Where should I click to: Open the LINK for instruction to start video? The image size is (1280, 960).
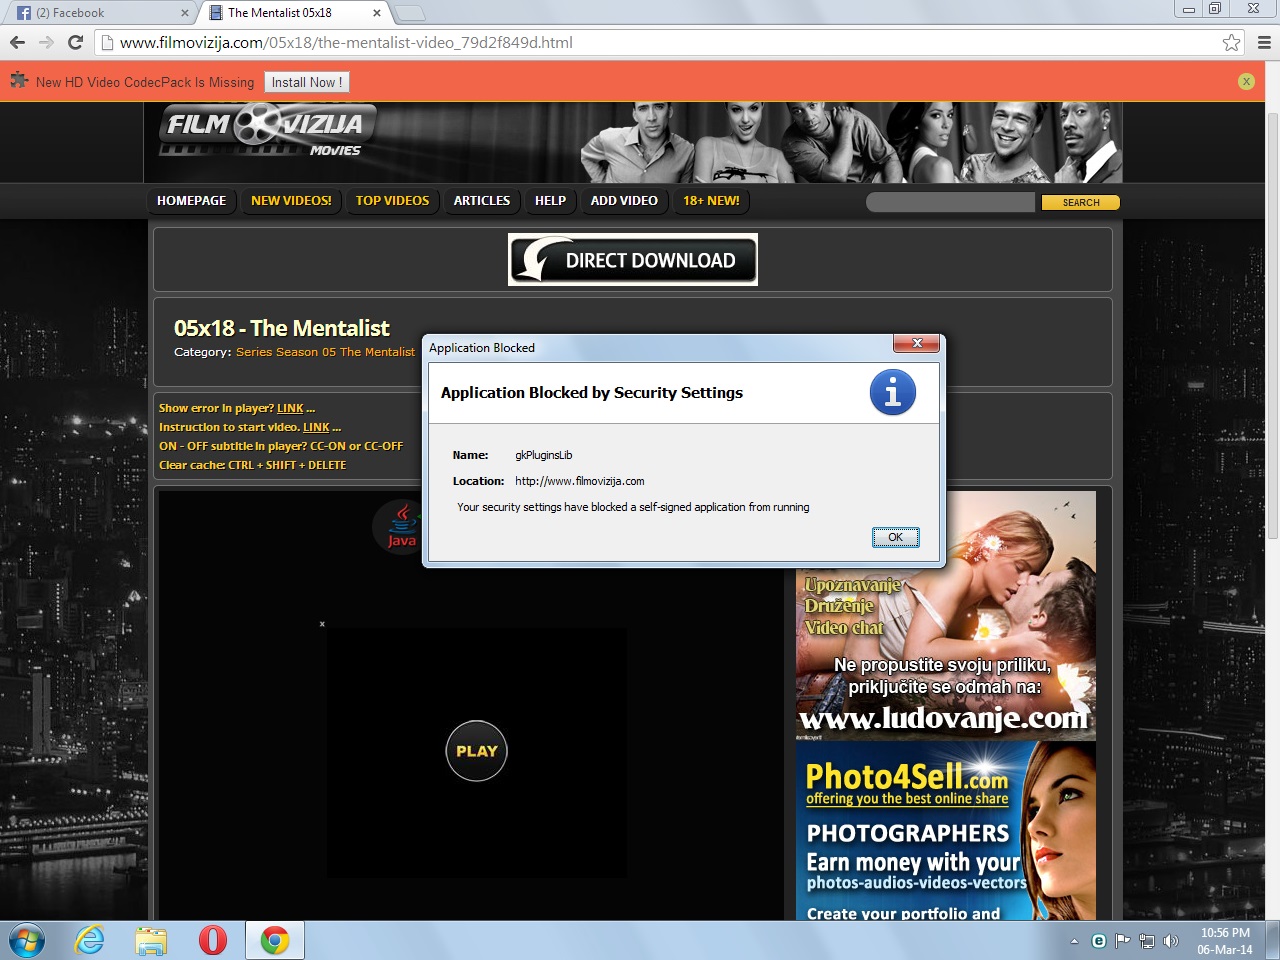pos(316,427)
